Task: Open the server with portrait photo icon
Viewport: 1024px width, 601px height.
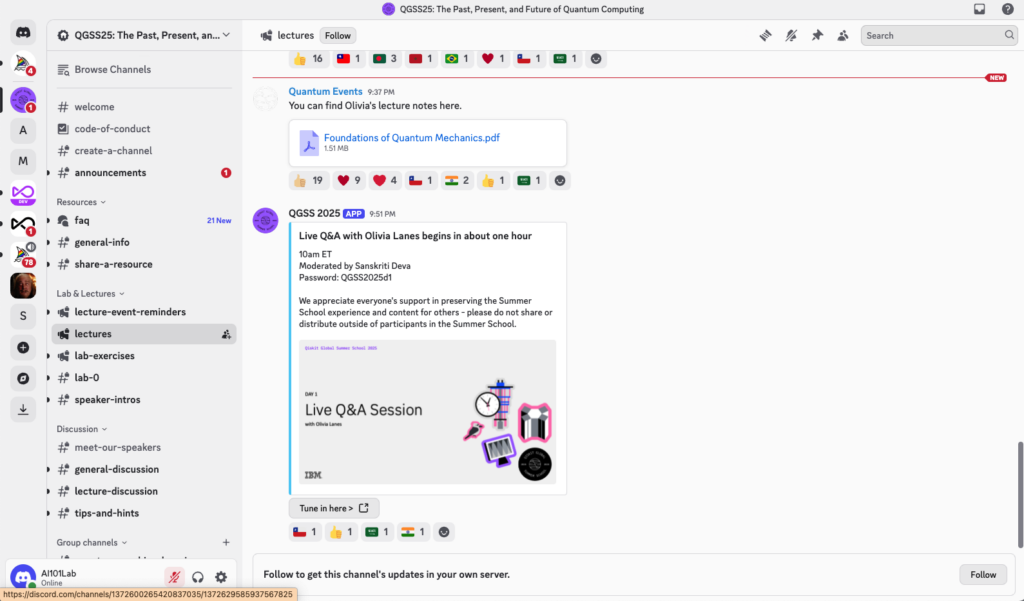Action: click(23, 285)
